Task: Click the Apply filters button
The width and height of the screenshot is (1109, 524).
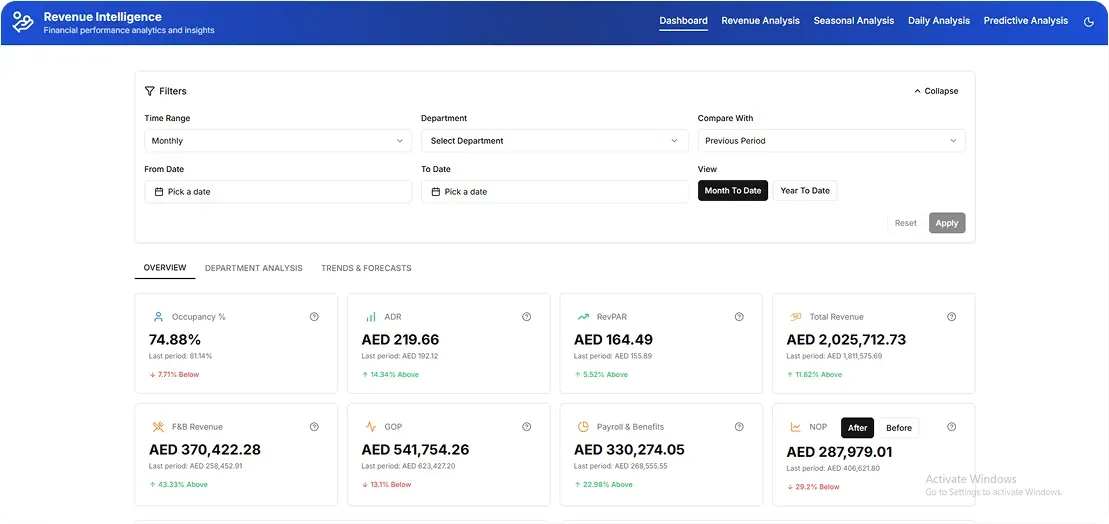Action: tap(947, 223)
